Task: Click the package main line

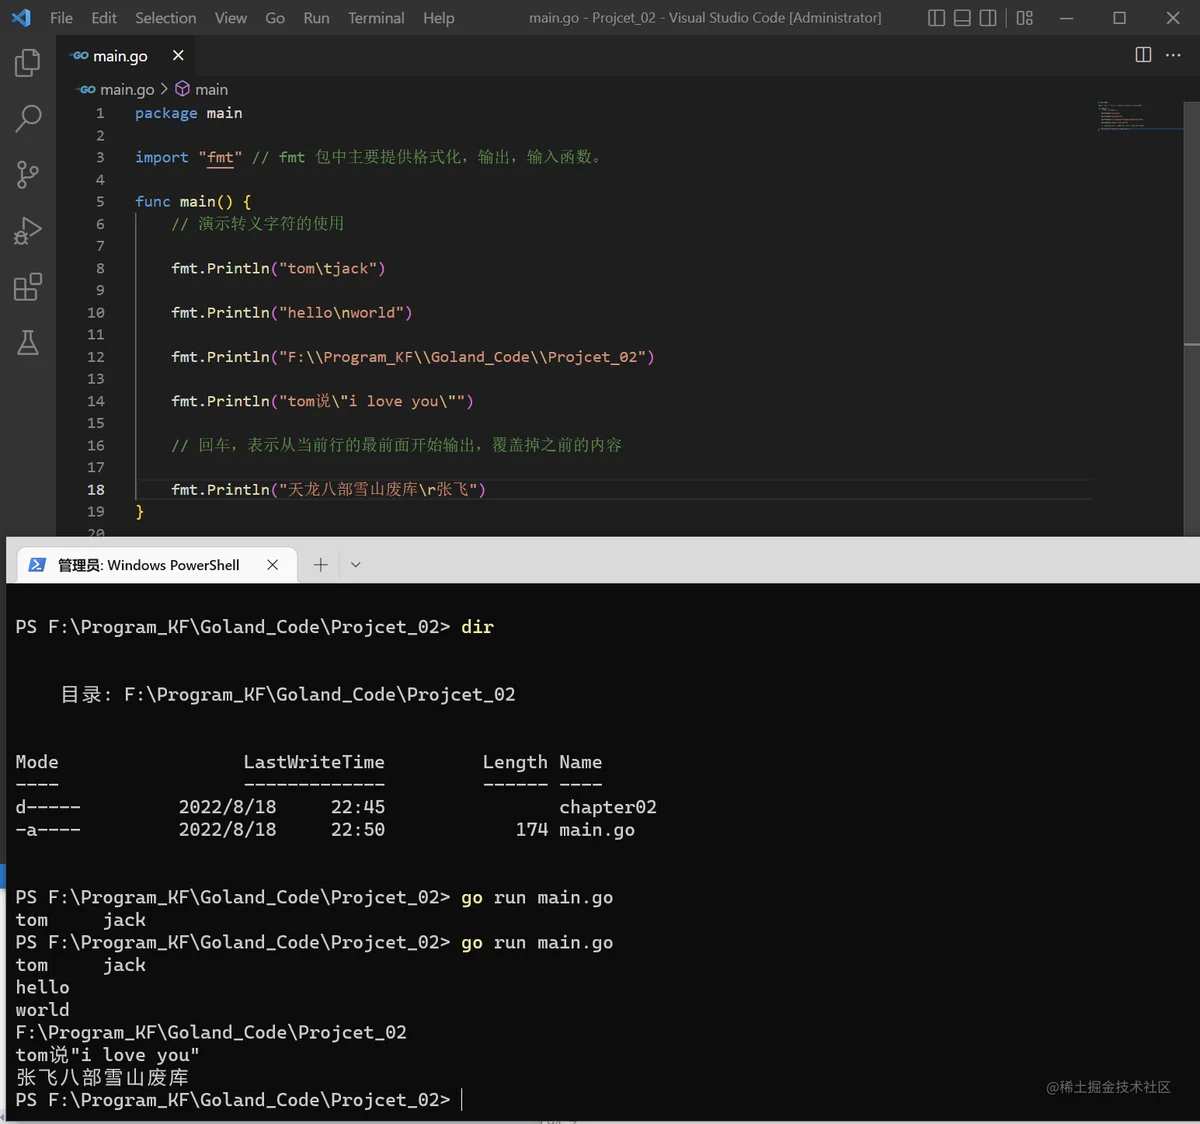Action: (x=189, y=113)
